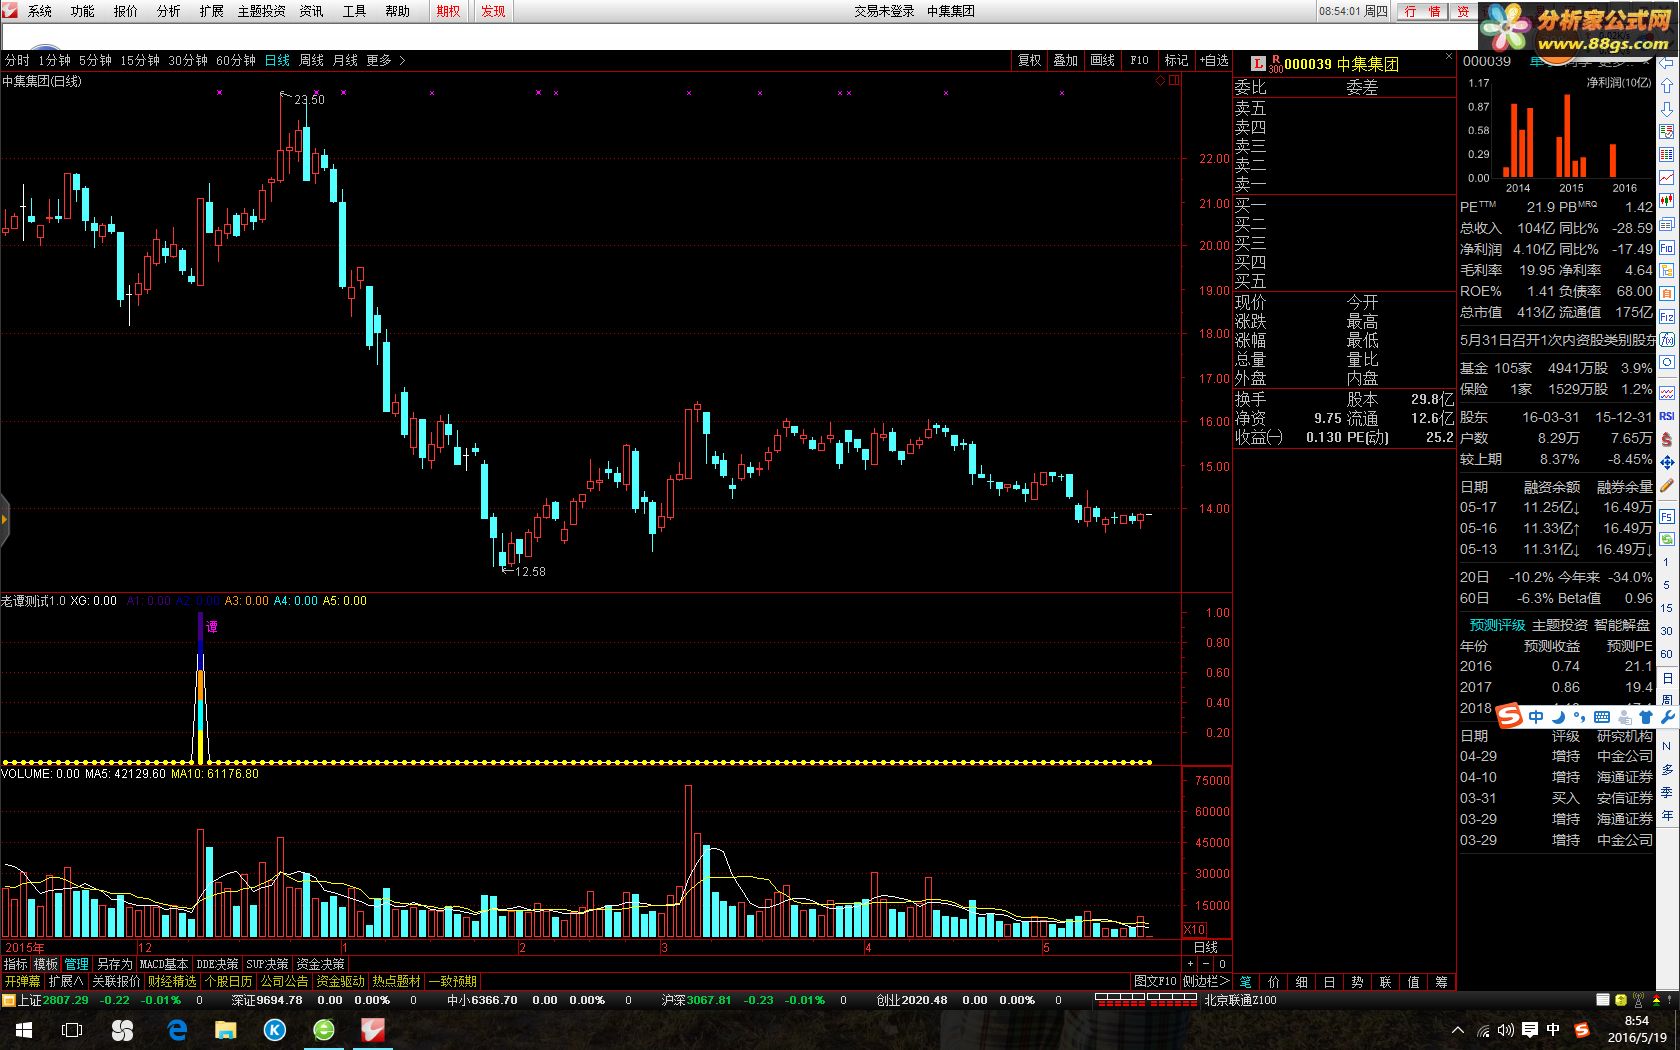Switch chart to 30分钟 period
This screenshot has height=1050, width=1680.
click(x=188, y=60)
